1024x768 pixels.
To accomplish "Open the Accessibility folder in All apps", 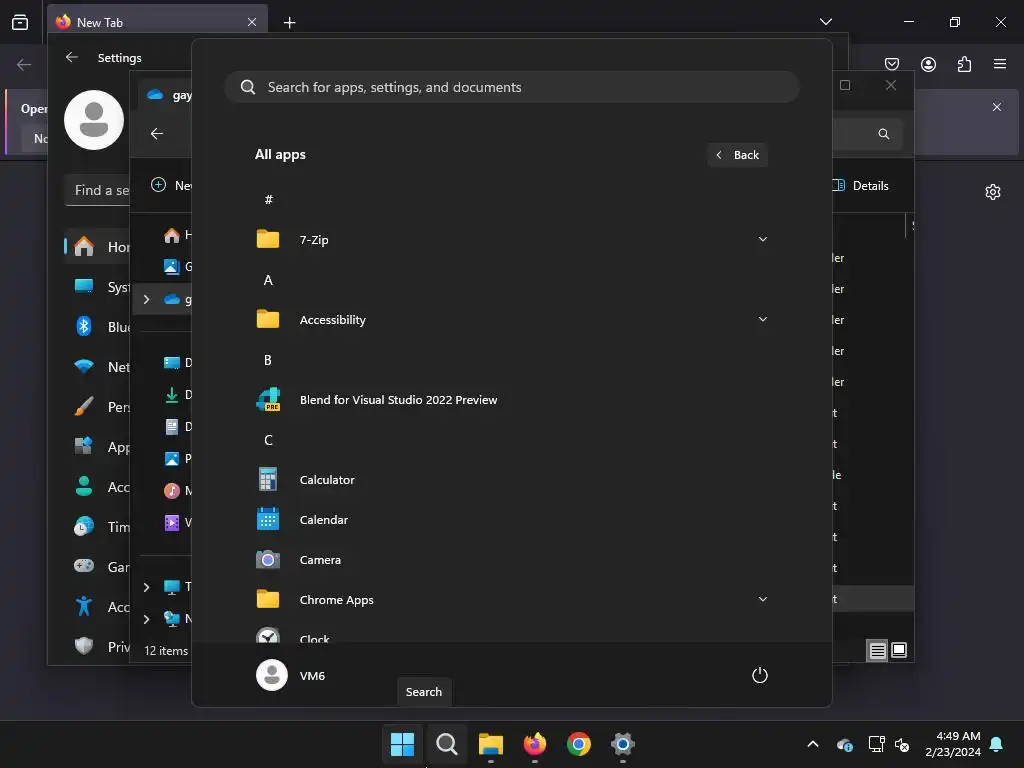I will pyautogui.click(x=511, y=319).
